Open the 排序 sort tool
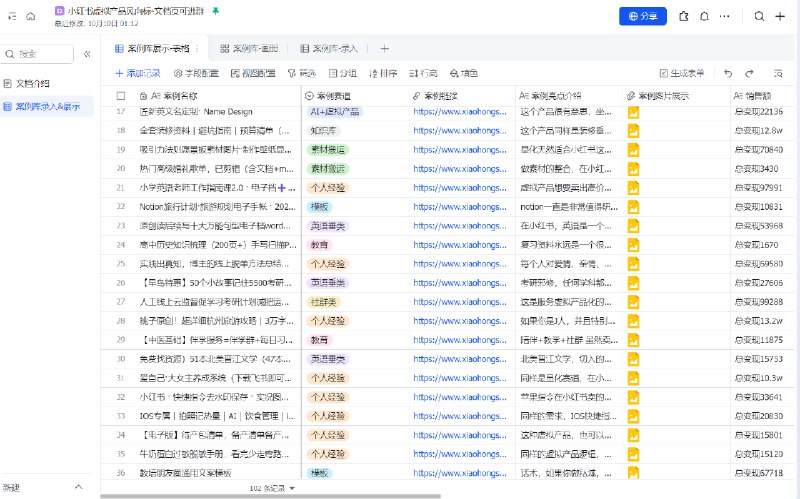 click(x=383, y=73)
